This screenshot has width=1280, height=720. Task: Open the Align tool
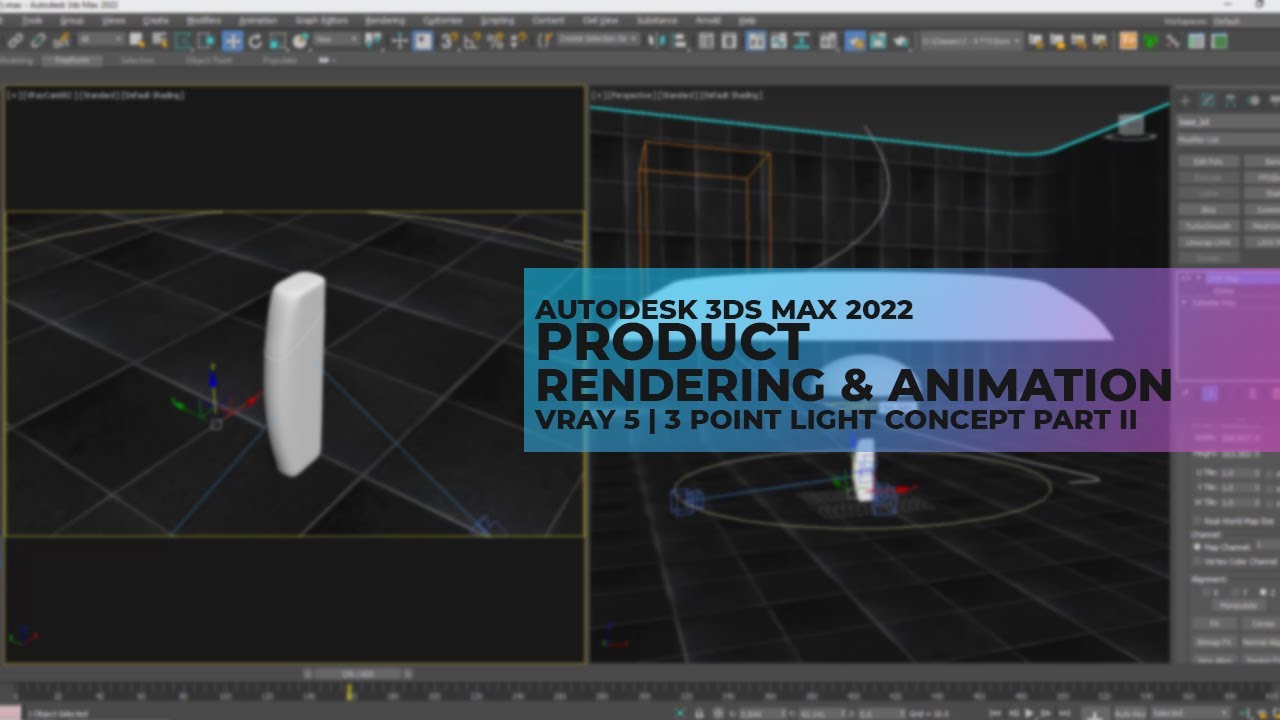(x=681, y=41)
